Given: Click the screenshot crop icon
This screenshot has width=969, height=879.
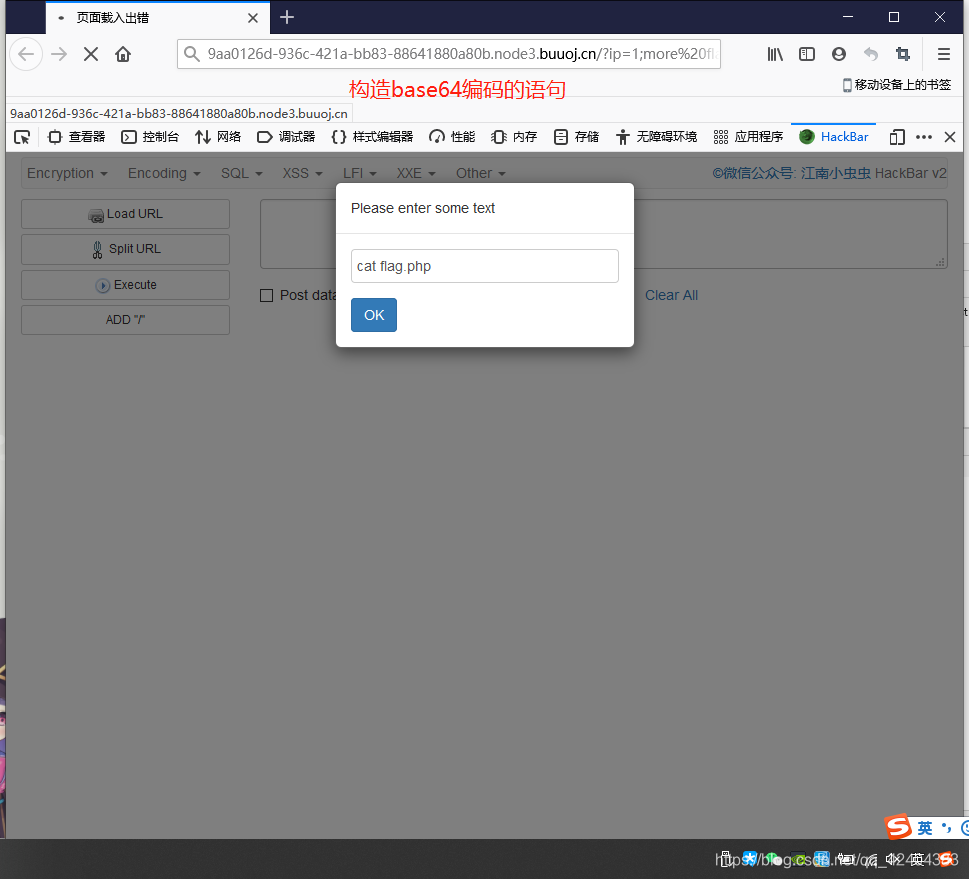Looking at the screenshot, I should (903, 54).
